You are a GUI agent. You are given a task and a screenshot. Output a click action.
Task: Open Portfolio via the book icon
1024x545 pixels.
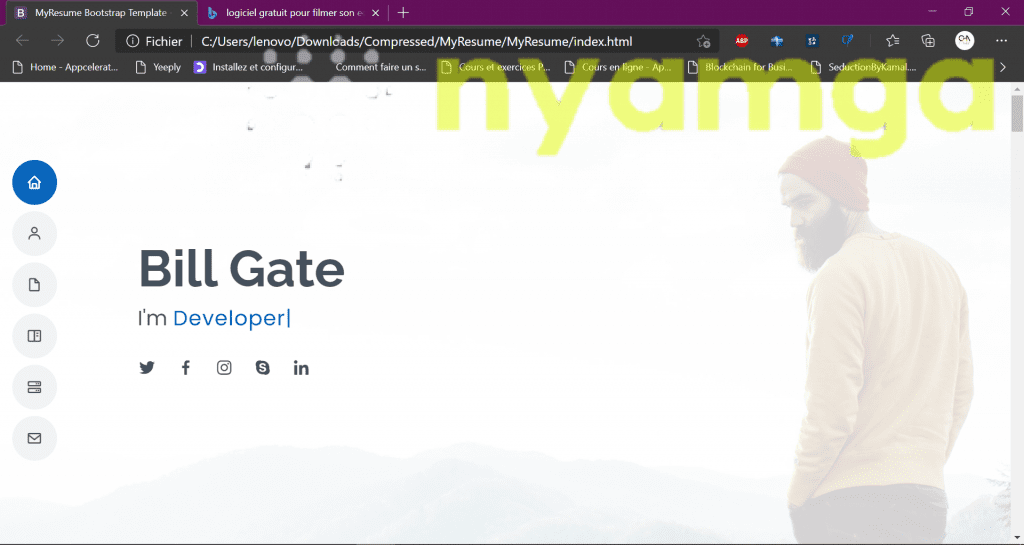point(34,336)
